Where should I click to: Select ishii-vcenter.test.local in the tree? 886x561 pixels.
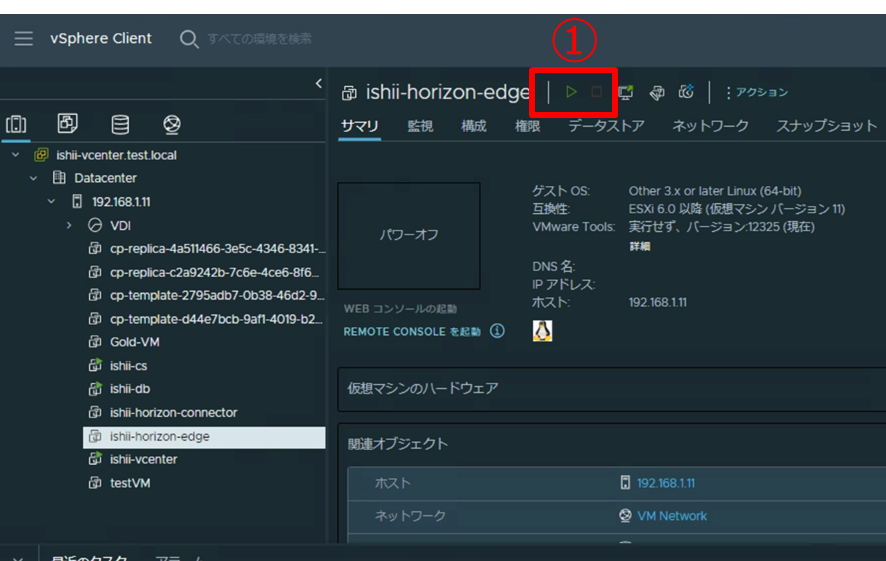point(116,155)
